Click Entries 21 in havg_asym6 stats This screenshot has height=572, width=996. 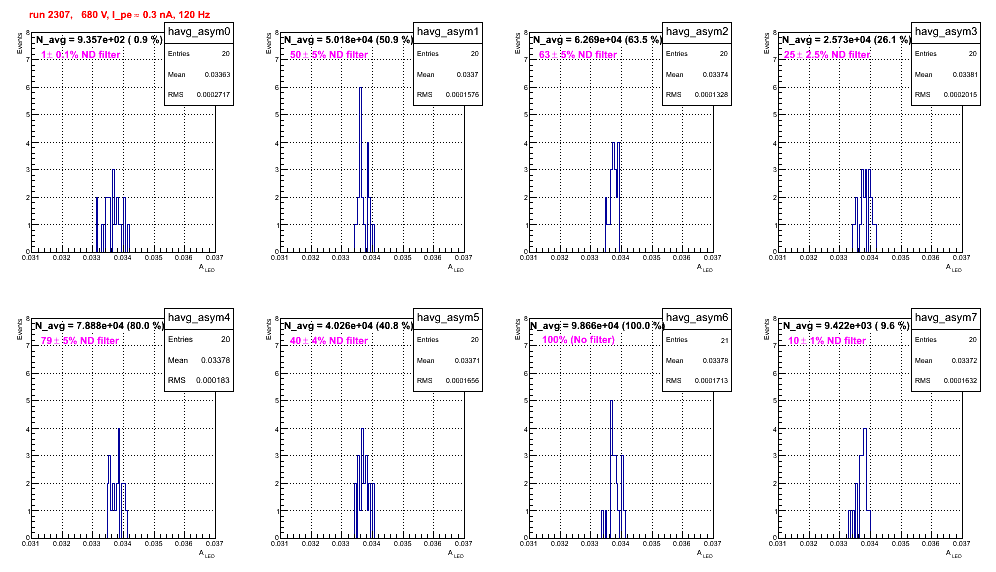(x=697, y=339)
